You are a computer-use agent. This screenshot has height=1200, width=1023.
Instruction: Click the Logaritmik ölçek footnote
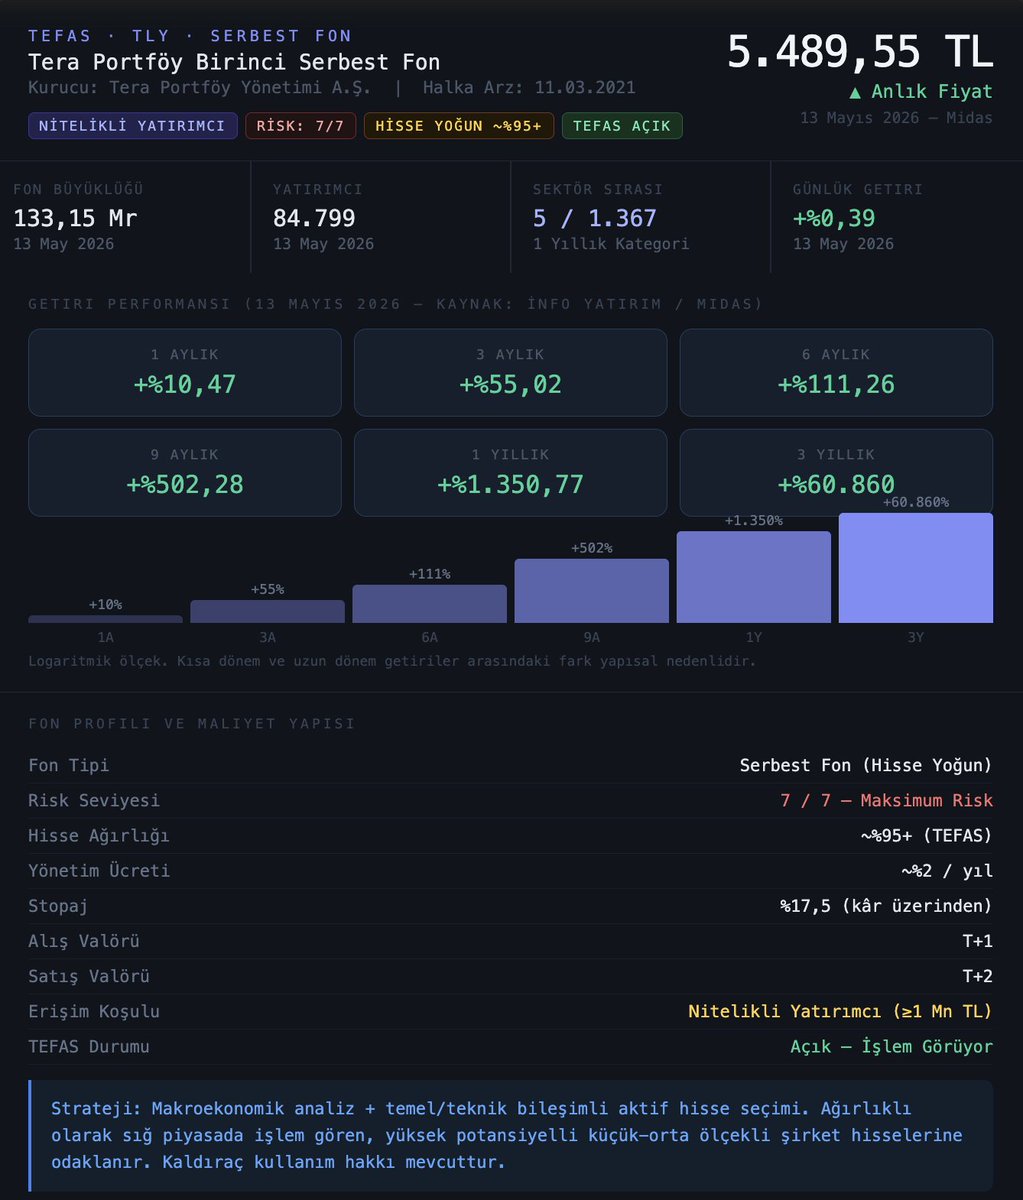coord(392,661)
